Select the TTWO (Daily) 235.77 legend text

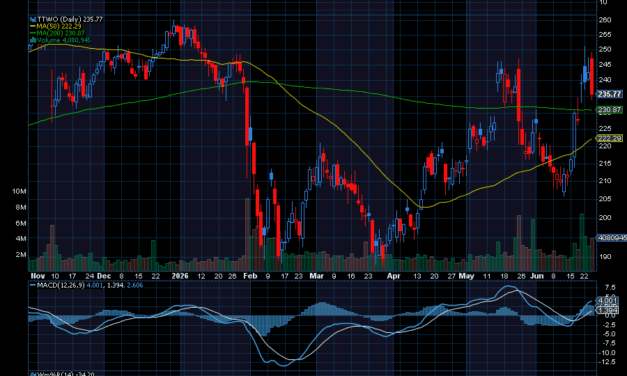pyautogui.click(x=70, y=19)
